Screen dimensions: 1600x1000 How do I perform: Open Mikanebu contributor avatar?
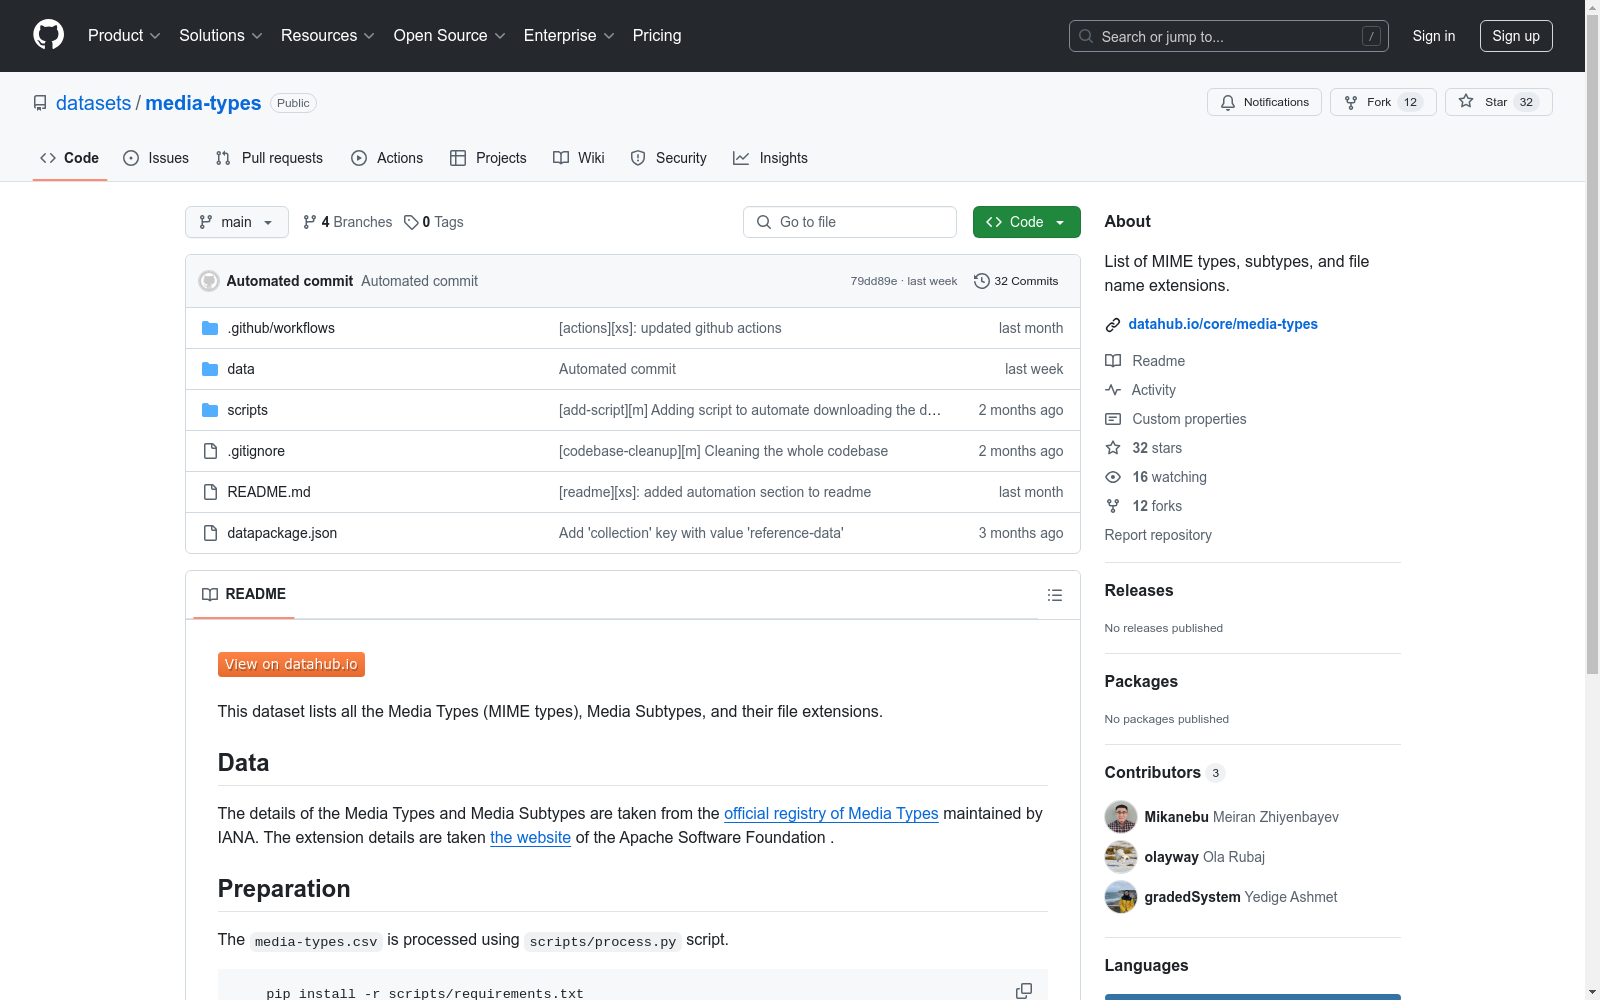pyautogui.click(x=1121, y=817)
